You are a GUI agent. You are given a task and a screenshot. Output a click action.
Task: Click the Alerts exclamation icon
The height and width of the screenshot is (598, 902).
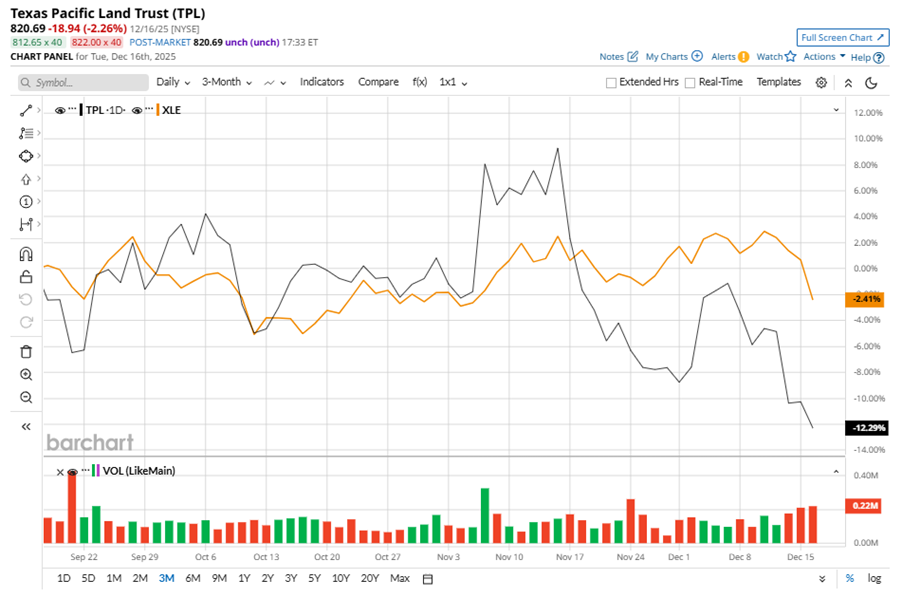(744, 57)
